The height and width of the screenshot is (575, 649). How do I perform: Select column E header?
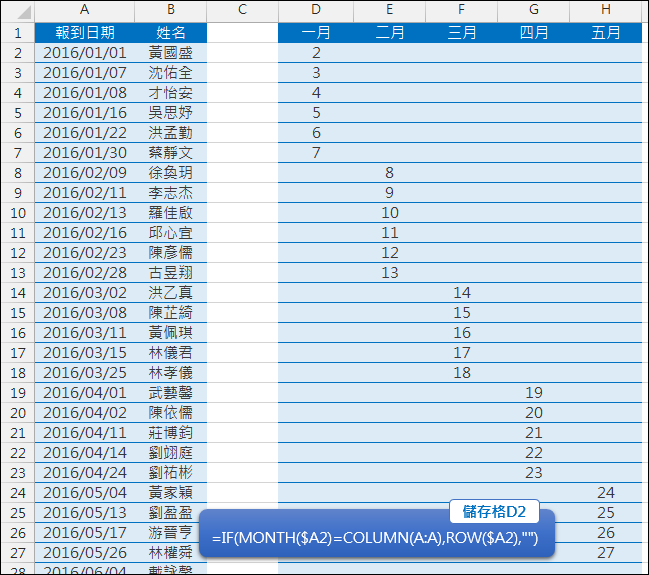[x=389, y=11]
